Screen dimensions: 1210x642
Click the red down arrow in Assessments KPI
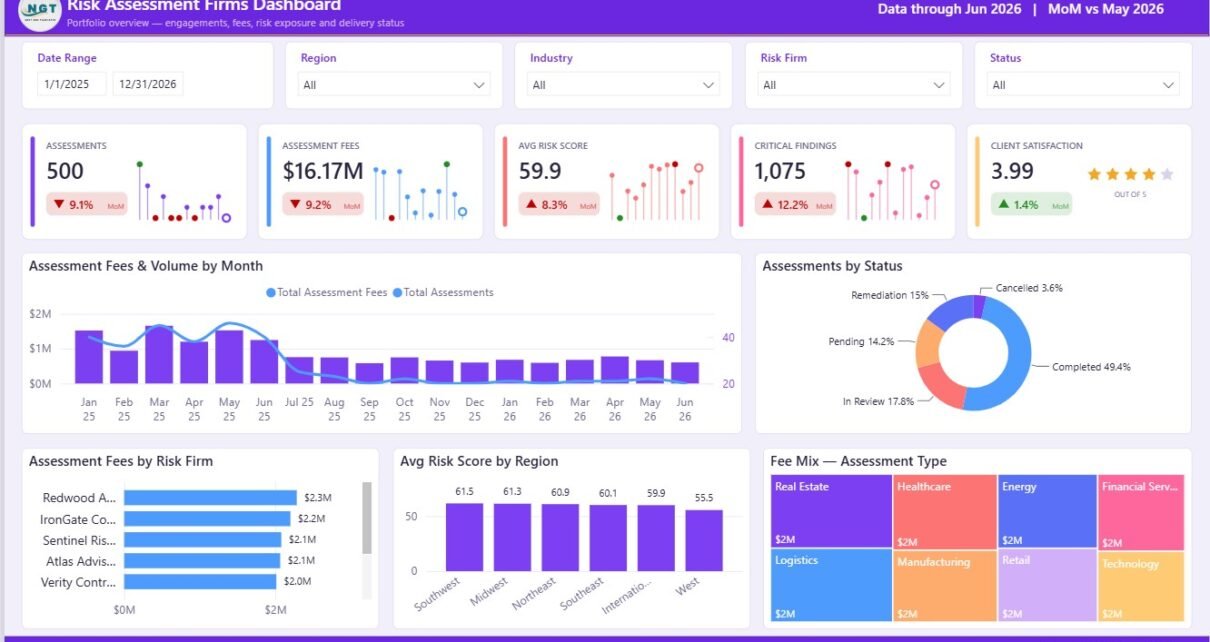click(x=59, y=205)
